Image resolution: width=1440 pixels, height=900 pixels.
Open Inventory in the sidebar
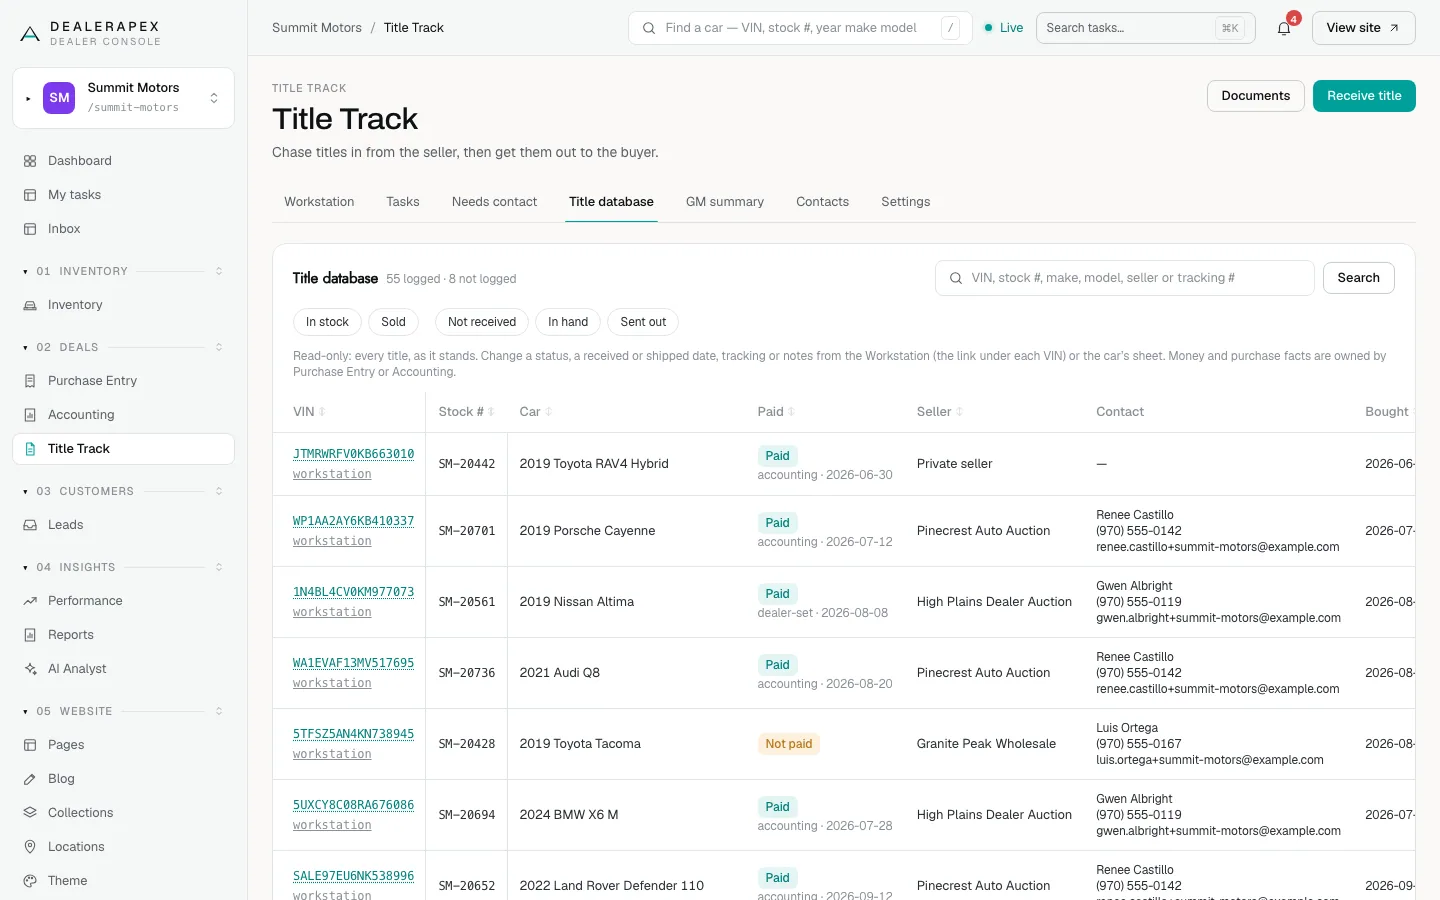click(x=123, y=305)
